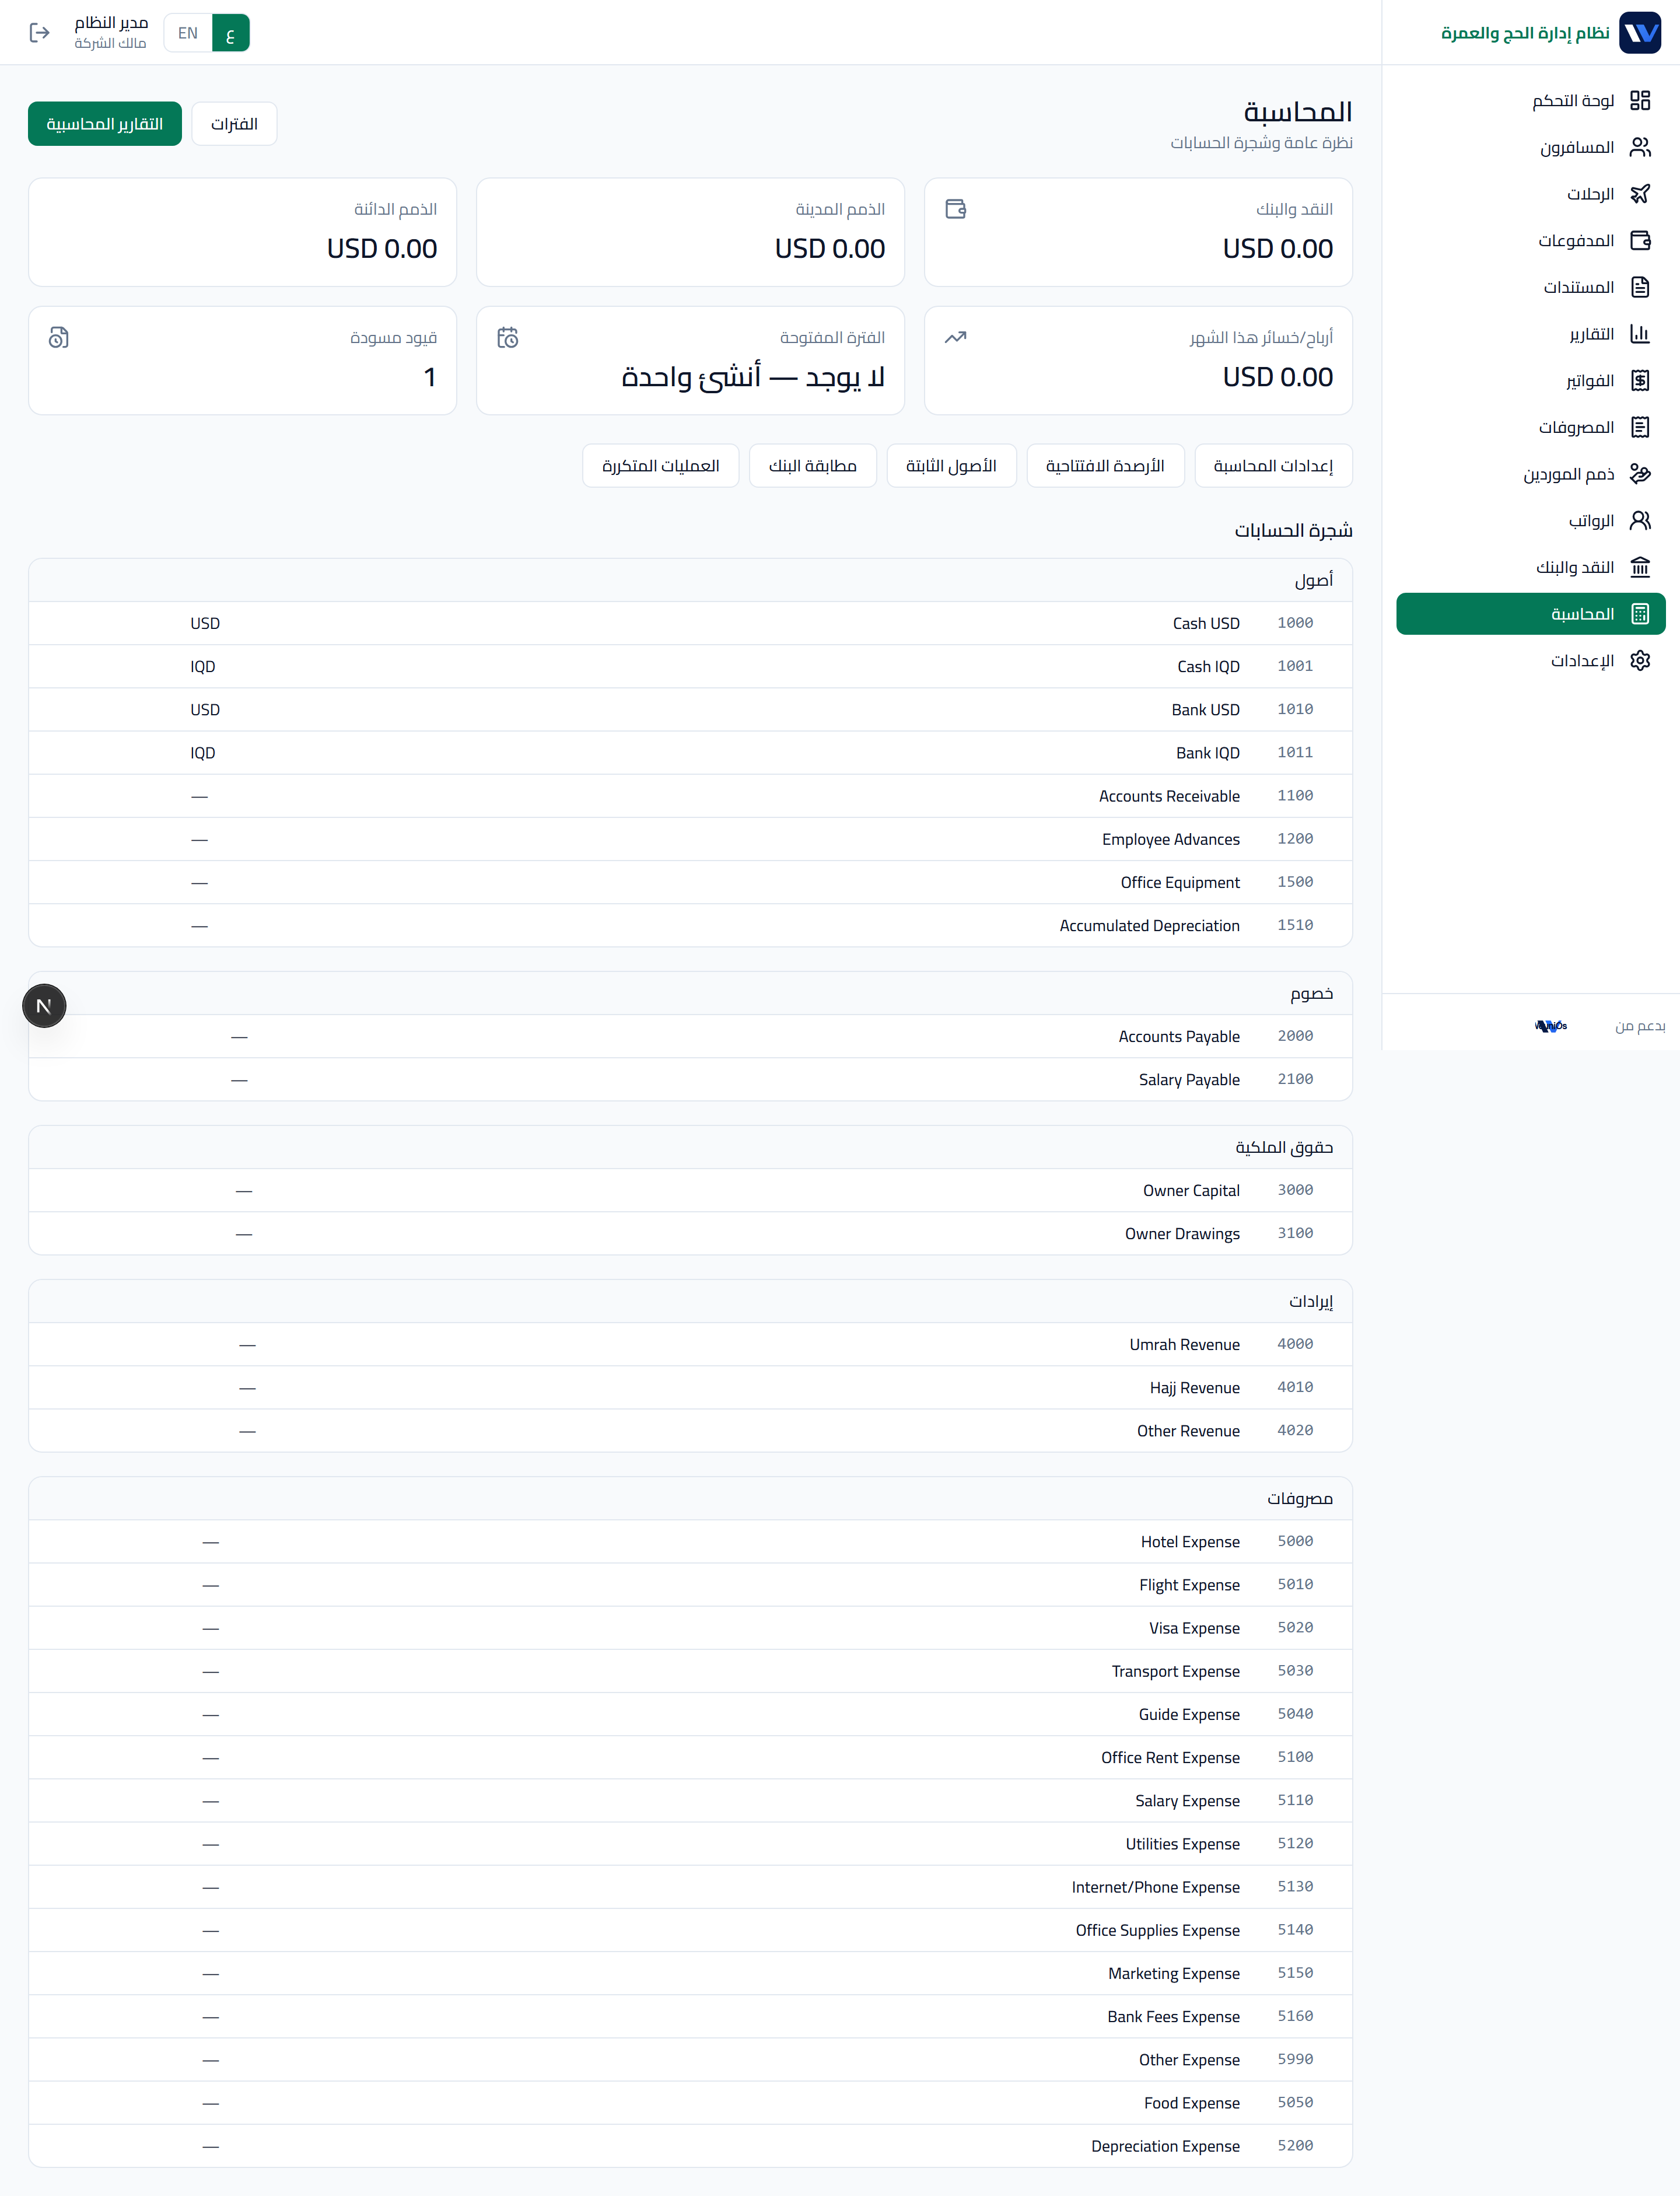Switch language to Arabic ع

tap(230, 33)
